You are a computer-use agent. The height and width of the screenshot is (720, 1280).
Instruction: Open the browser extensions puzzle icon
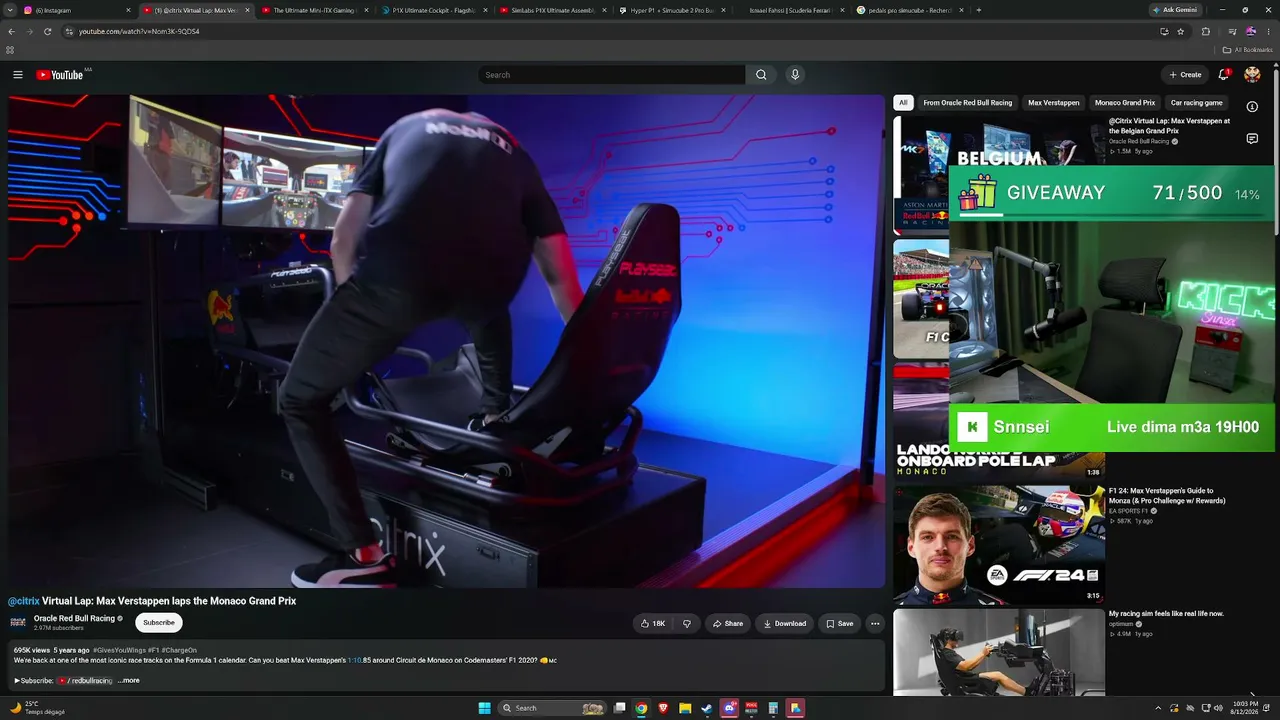click(x=1205, y=31)
